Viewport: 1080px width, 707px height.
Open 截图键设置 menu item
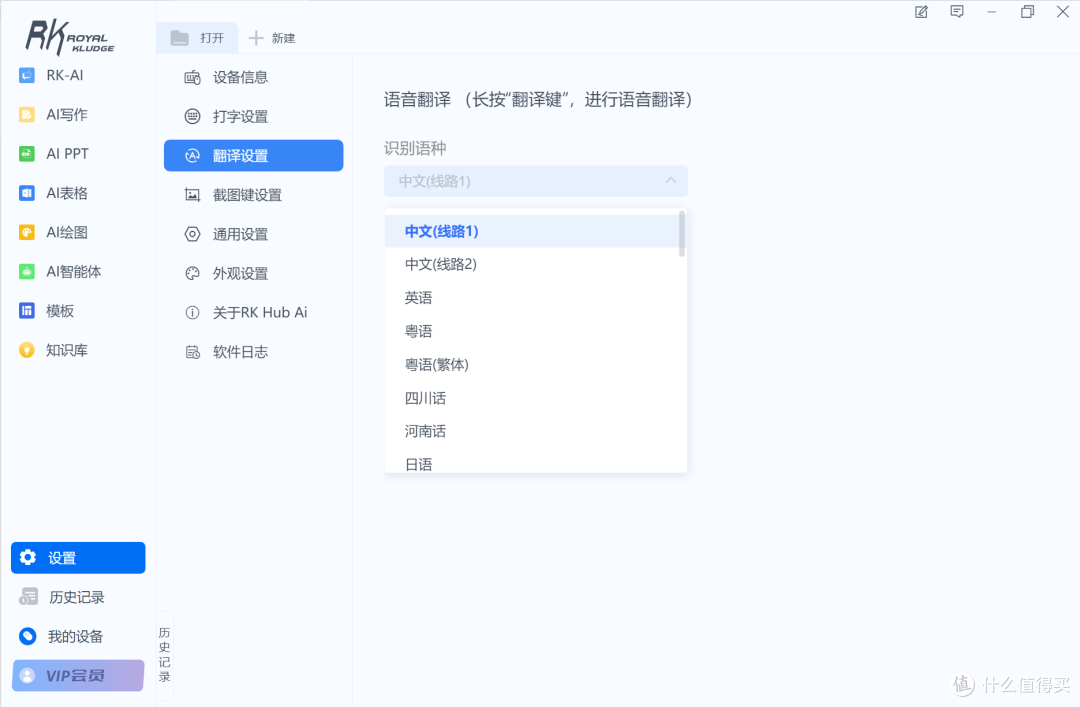pyautogui.click(x=253, y=195)
